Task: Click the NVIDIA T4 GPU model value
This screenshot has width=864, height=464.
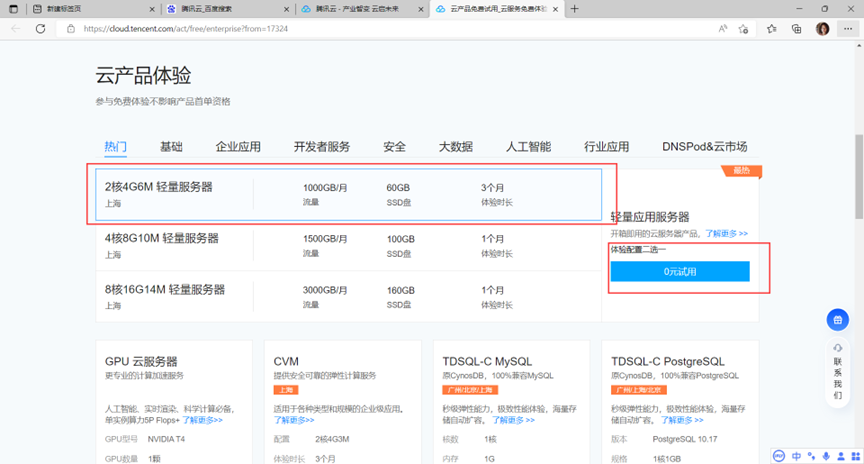Action: (x=166, y=439)
